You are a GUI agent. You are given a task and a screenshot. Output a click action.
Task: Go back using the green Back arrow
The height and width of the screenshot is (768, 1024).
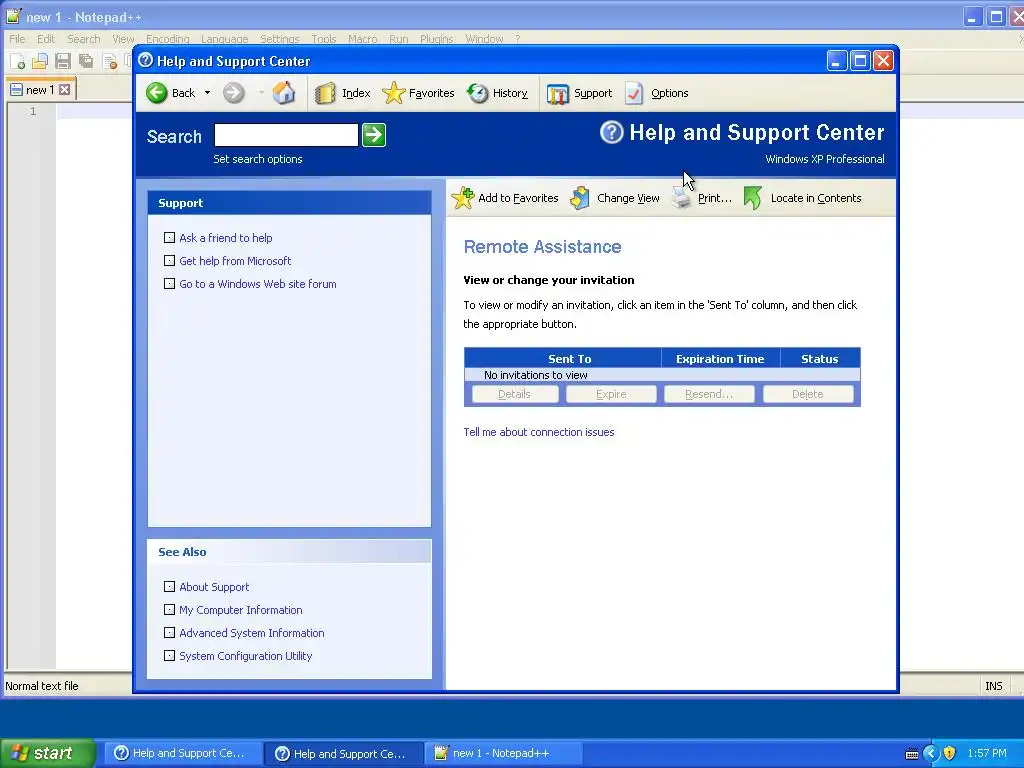coord(157,93)
